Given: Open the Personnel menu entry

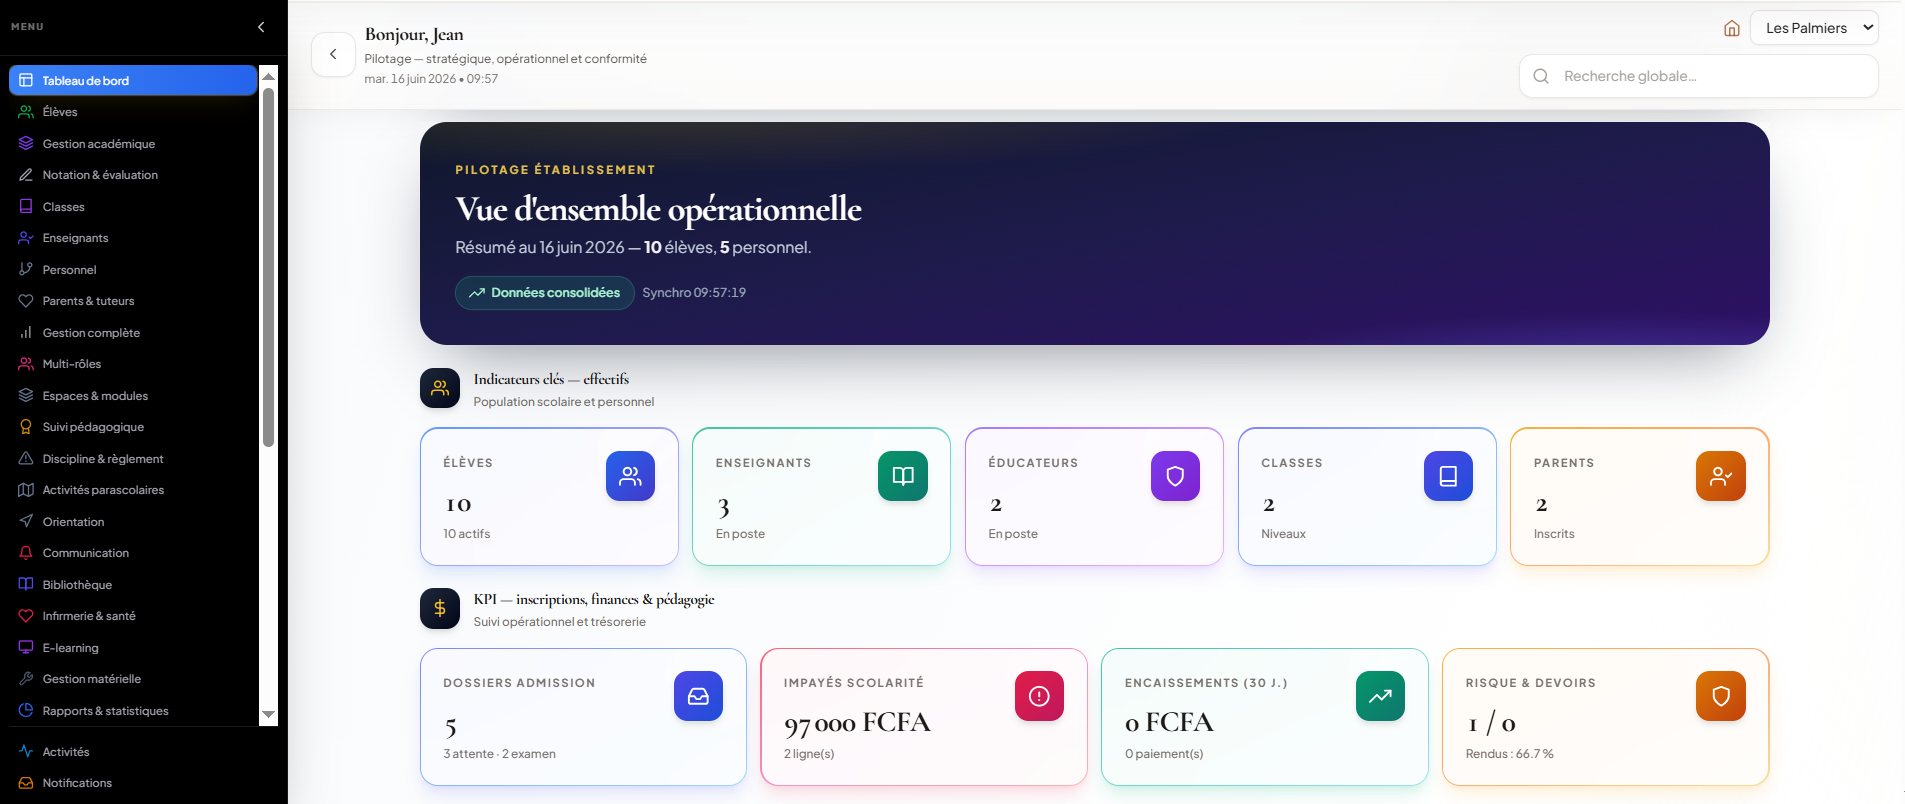Looking at the screenshot, I should [133, 270].
